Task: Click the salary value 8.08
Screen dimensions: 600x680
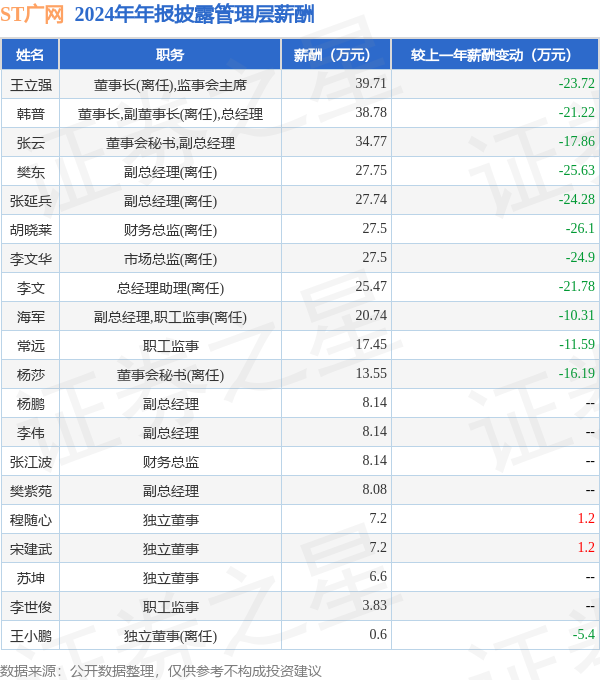Action: coord(375,489)
